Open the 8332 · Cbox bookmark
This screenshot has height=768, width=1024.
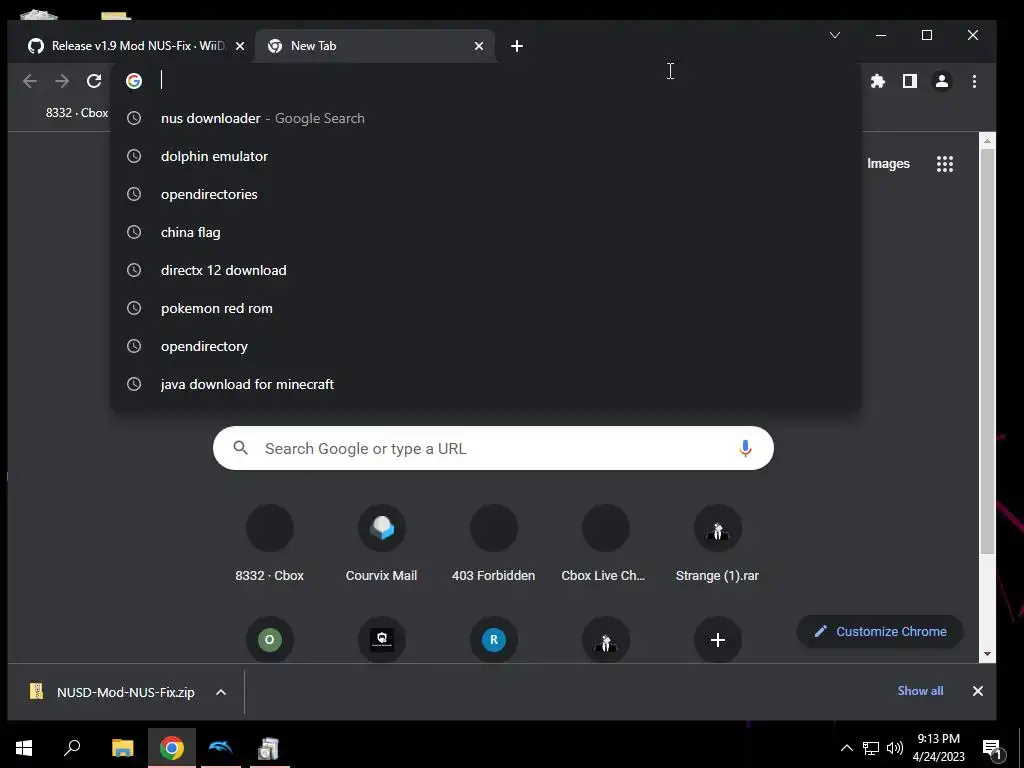76,113
